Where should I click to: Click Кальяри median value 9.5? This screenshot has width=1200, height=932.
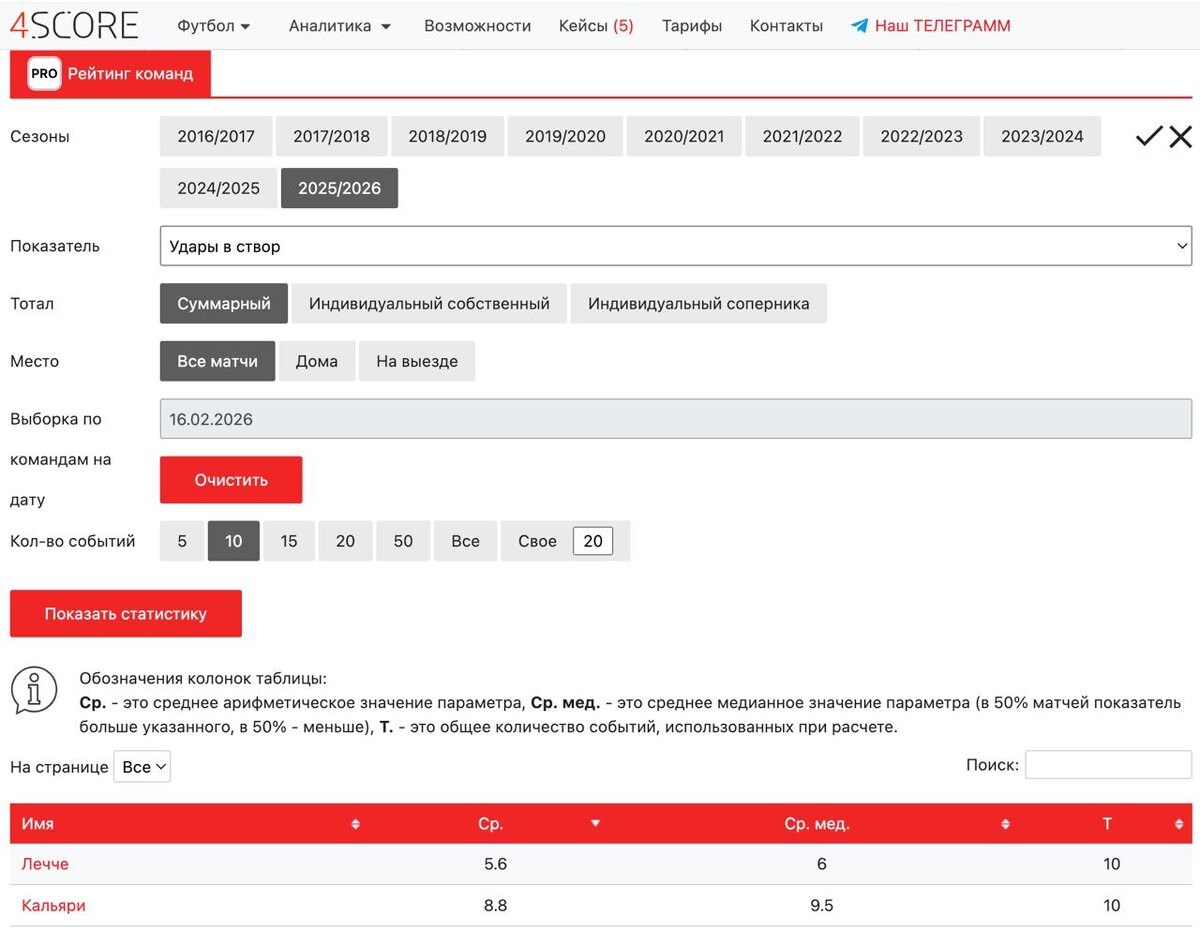[x=822, y=906]
